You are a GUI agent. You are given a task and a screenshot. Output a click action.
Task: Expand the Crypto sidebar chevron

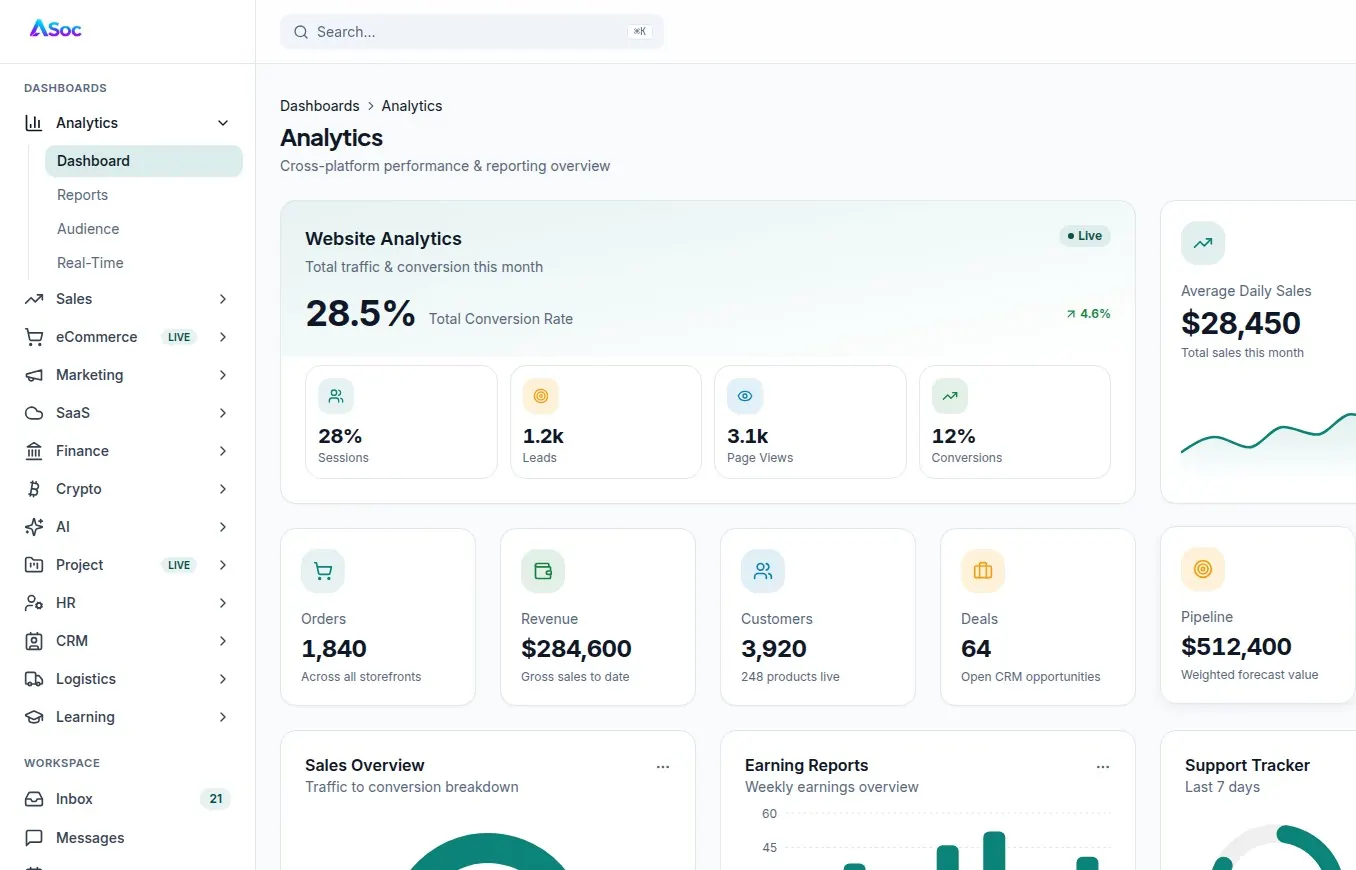pos(223,489)
